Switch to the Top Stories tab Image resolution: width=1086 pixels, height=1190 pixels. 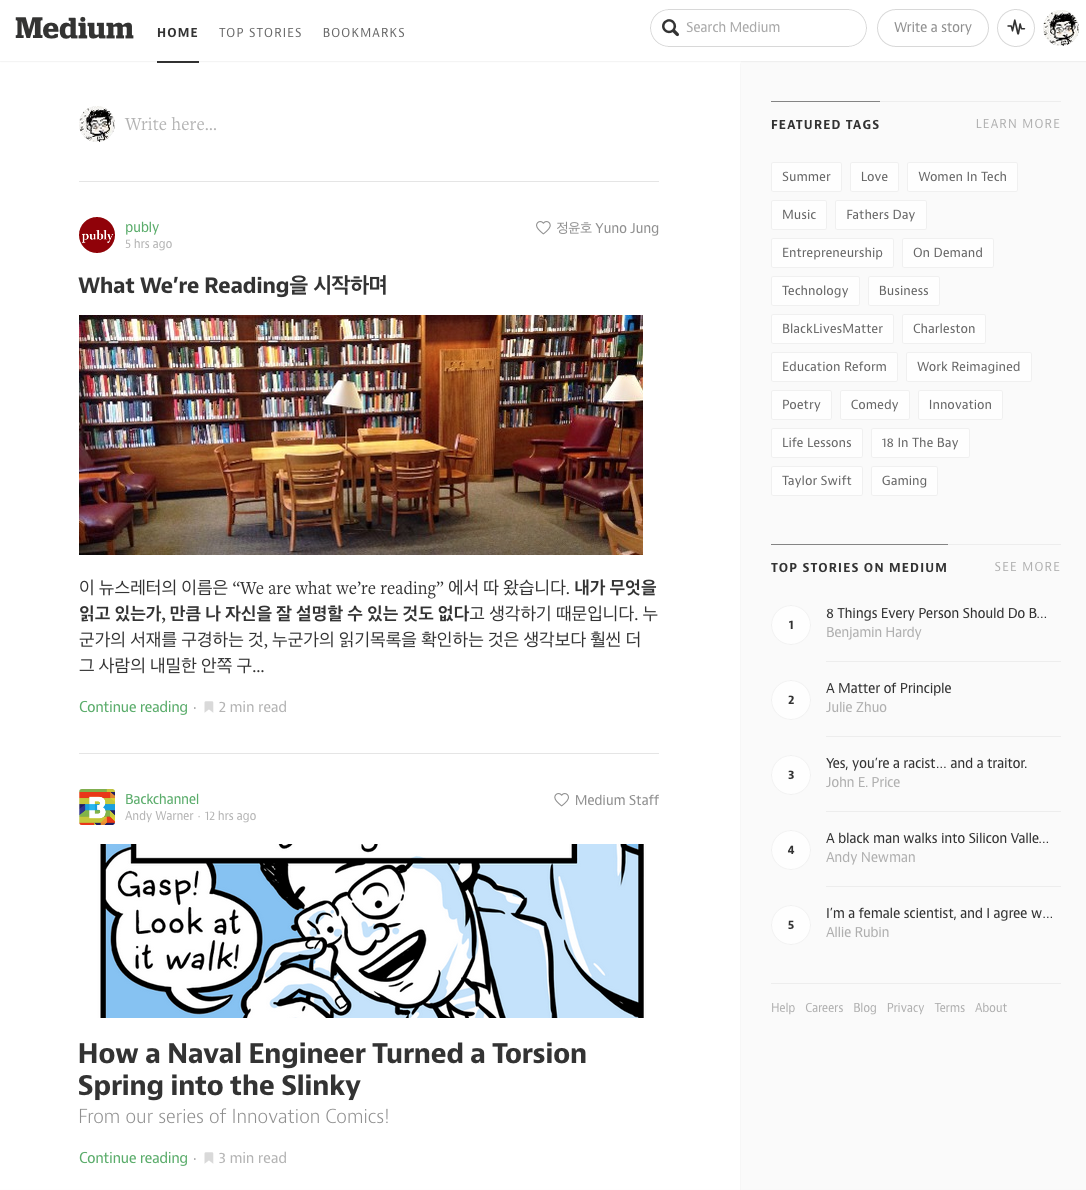point(260,33)
